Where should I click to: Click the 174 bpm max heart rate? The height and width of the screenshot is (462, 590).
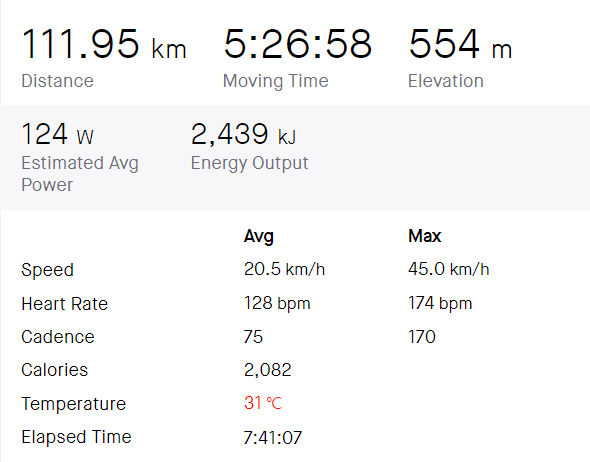(440, 303)
